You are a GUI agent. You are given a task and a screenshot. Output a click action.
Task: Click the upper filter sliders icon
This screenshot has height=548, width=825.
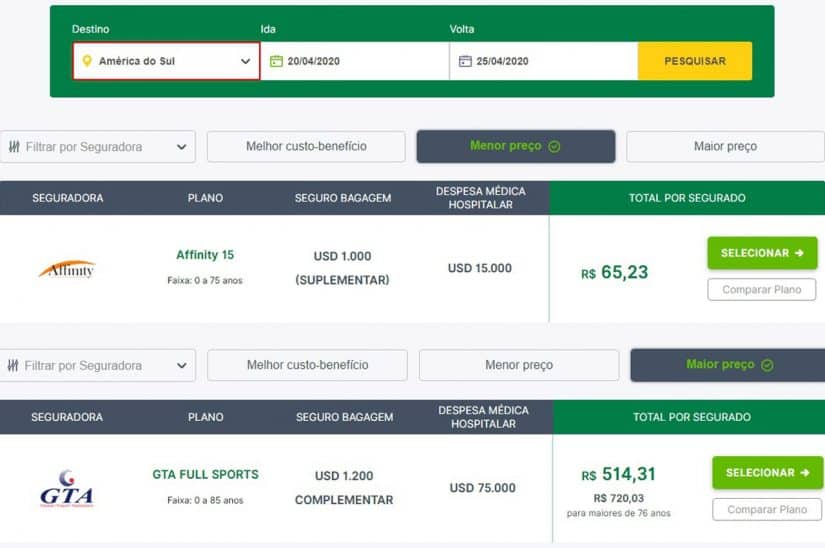pyautogui.click(x=13, y=147)
